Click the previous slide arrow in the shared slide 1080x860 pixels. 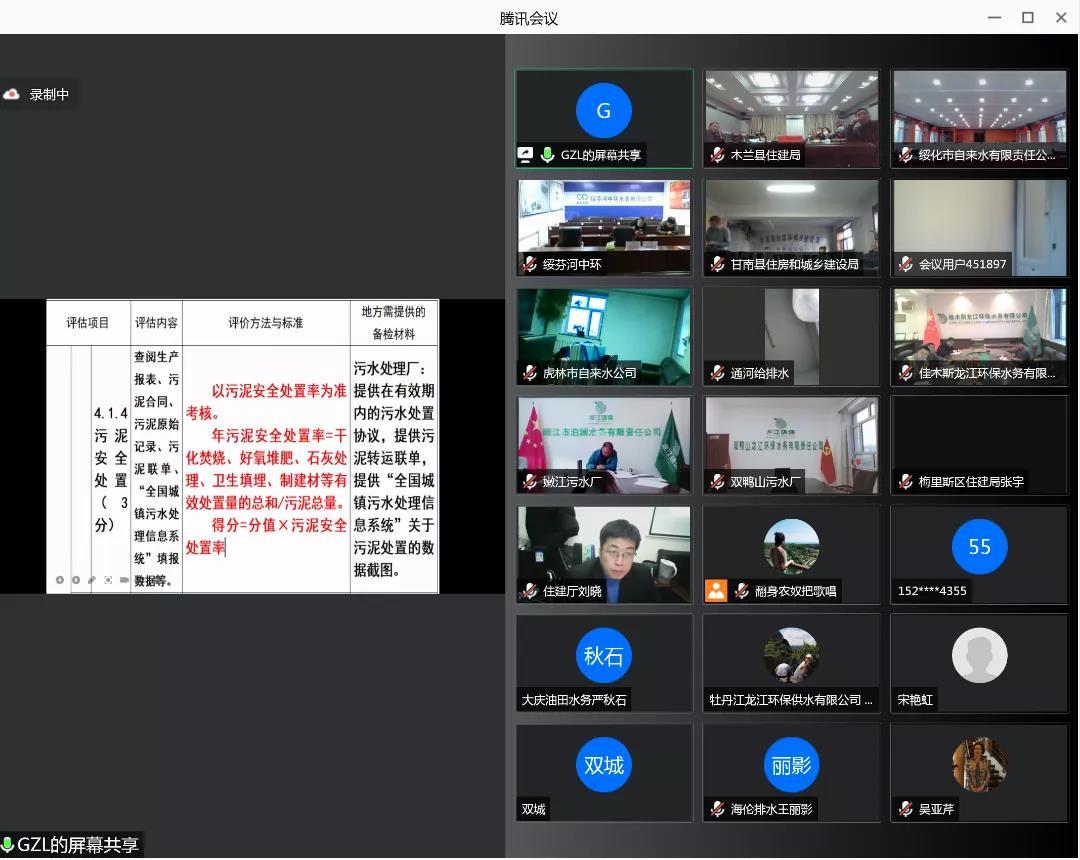[x=59, y=580]
